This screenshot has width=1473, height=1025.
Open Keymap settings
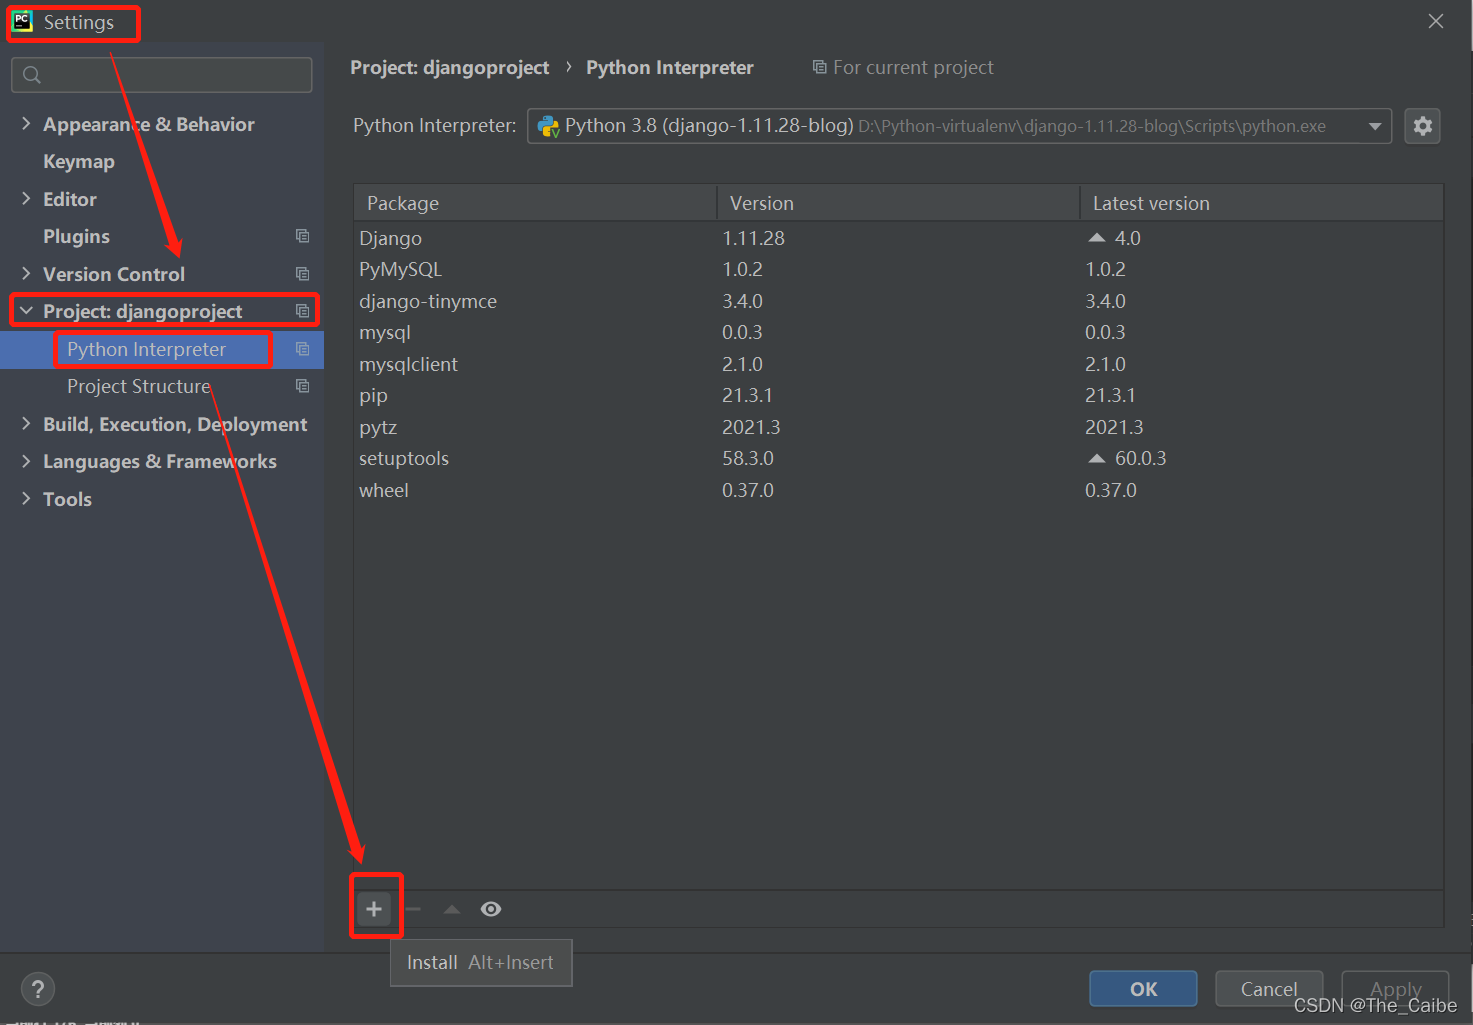click(x=79, y=161)
